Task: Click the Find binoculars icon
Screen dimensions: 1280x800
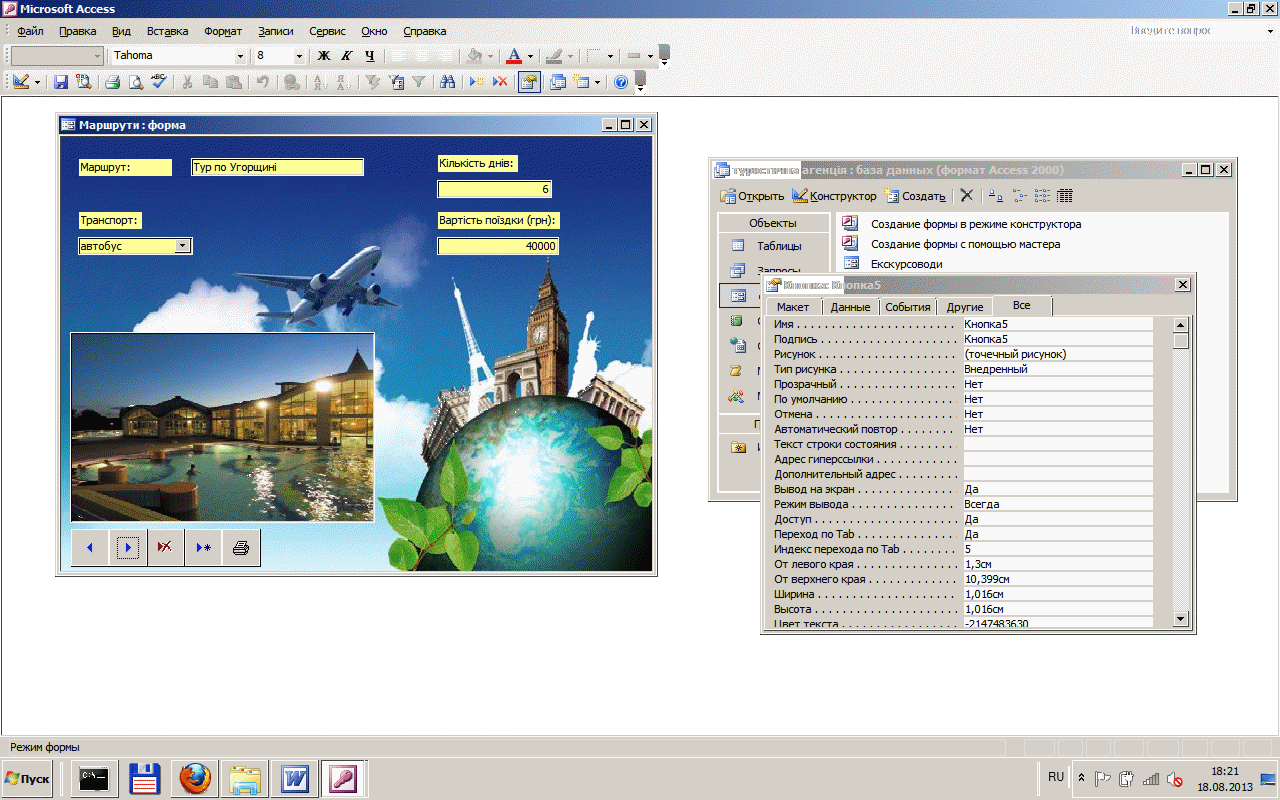Action: click(x=448, y=83)
